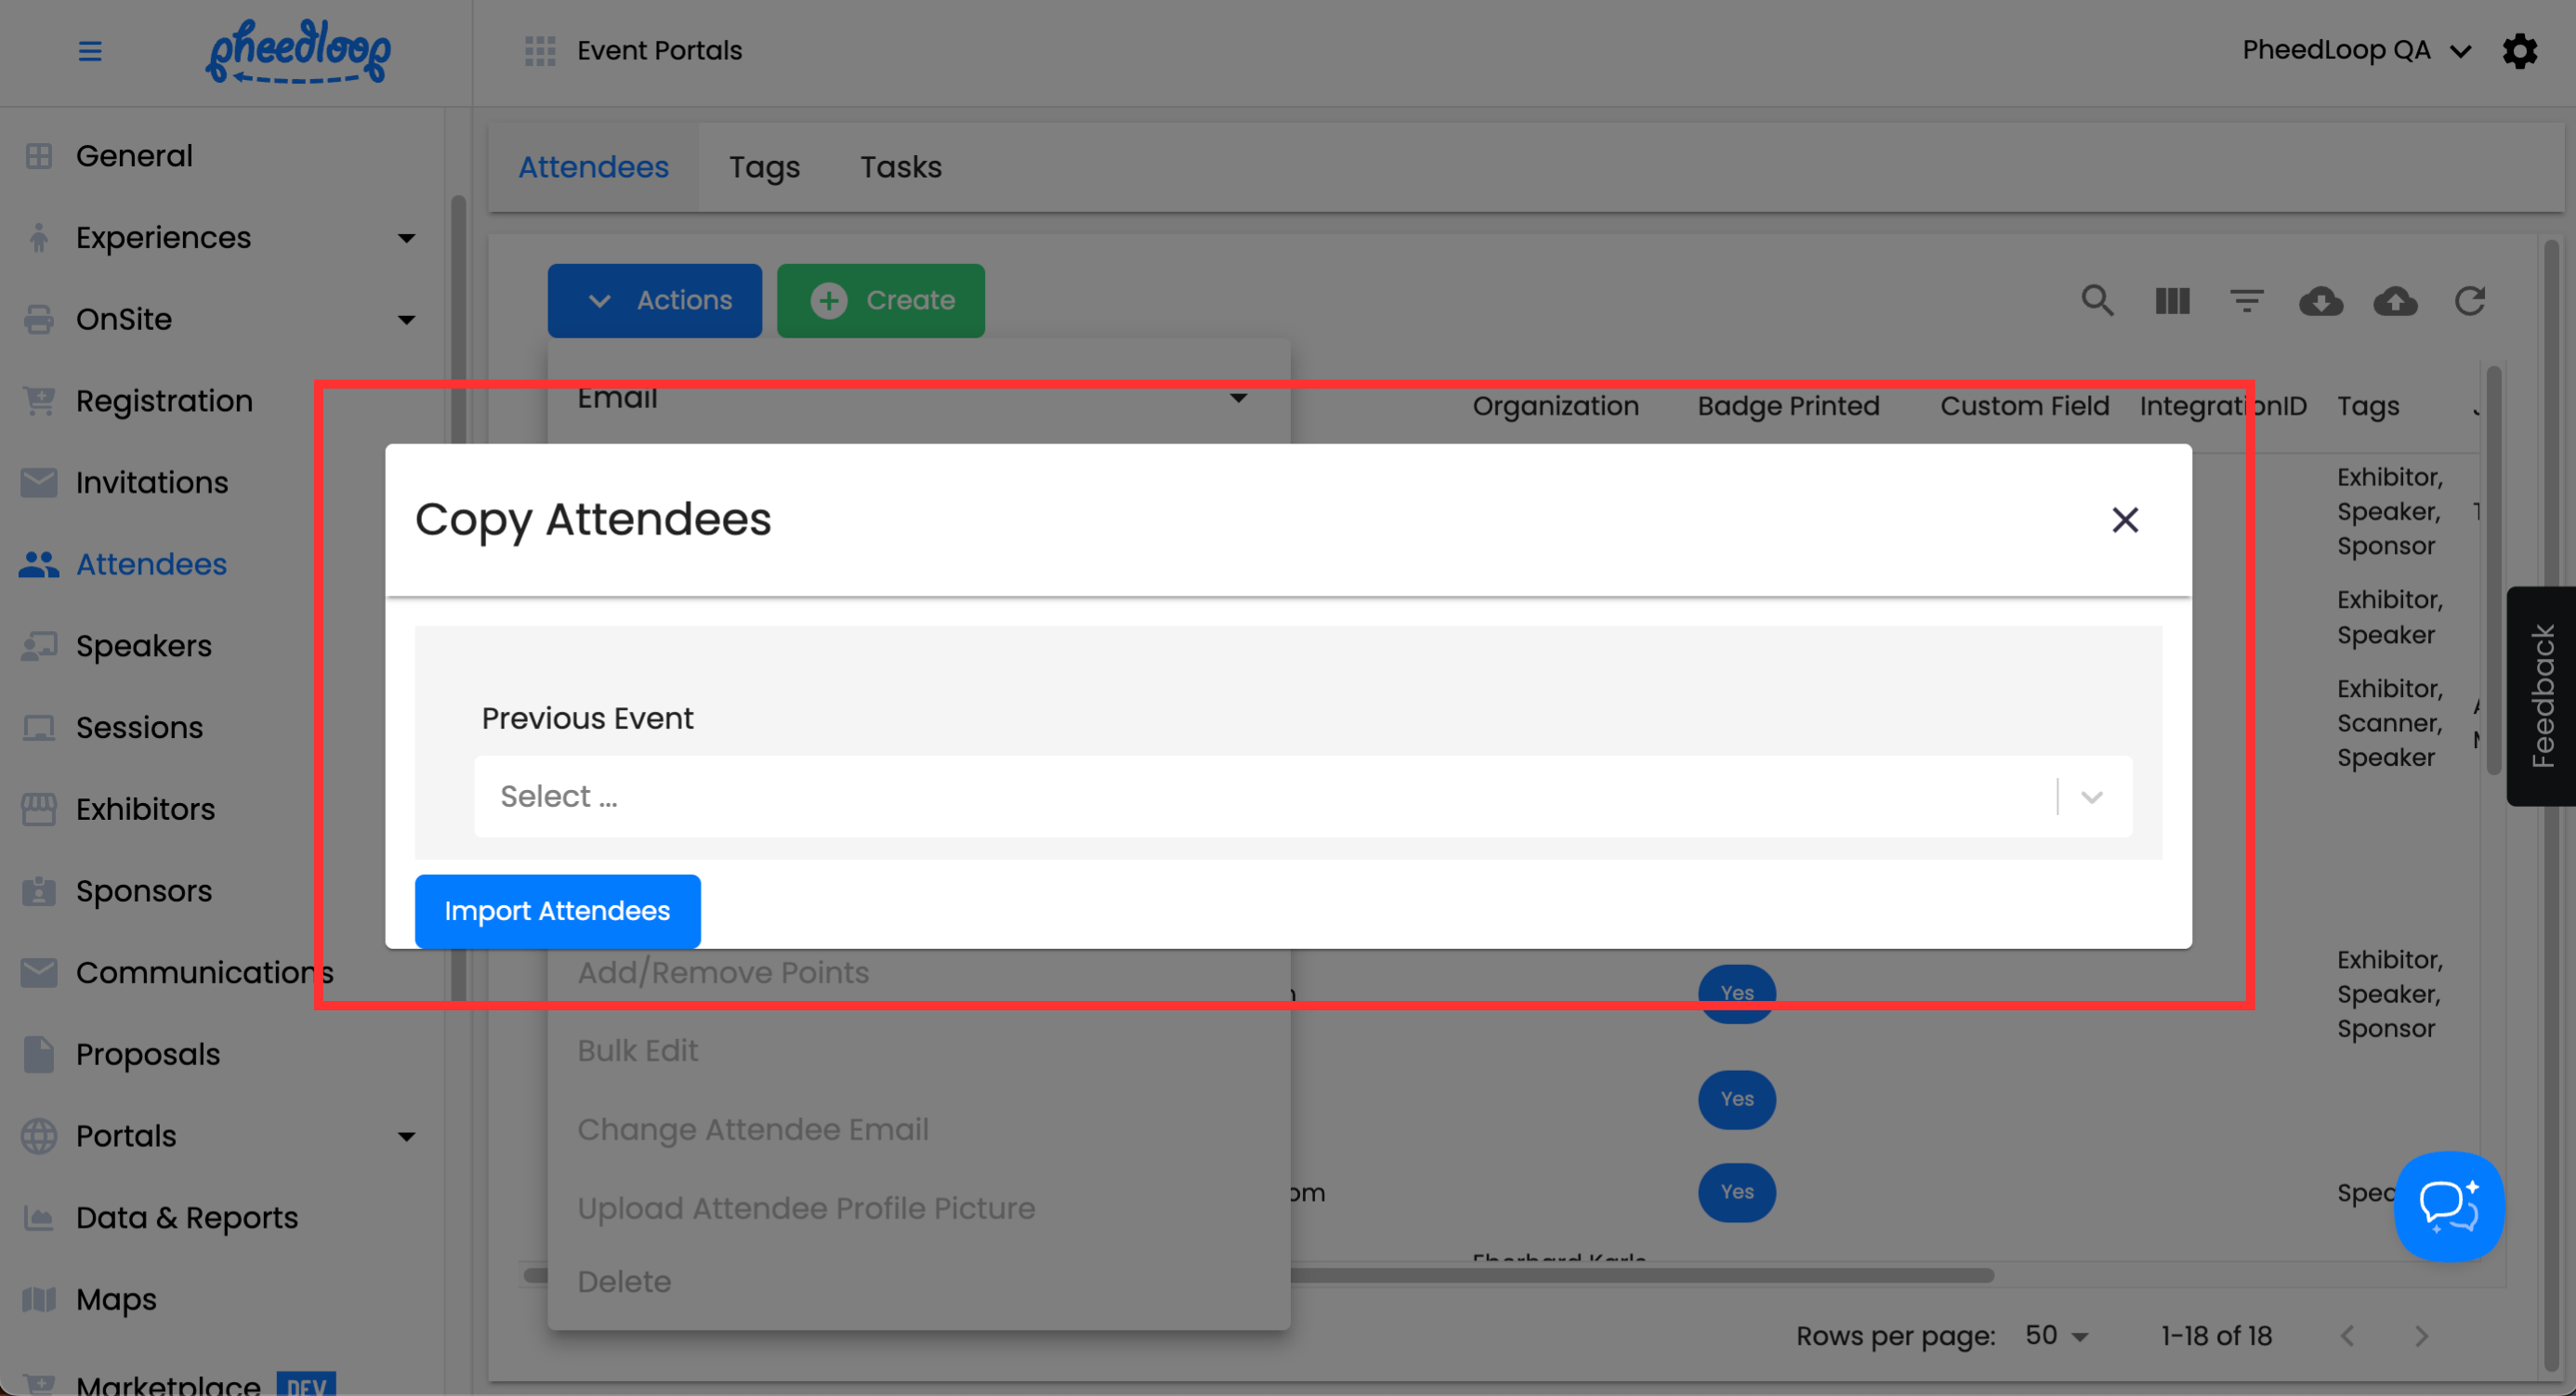The height and width of the screenshot is (1396, 2576).
Task: Switch to the Tags tab
Action: click(764, 167)
